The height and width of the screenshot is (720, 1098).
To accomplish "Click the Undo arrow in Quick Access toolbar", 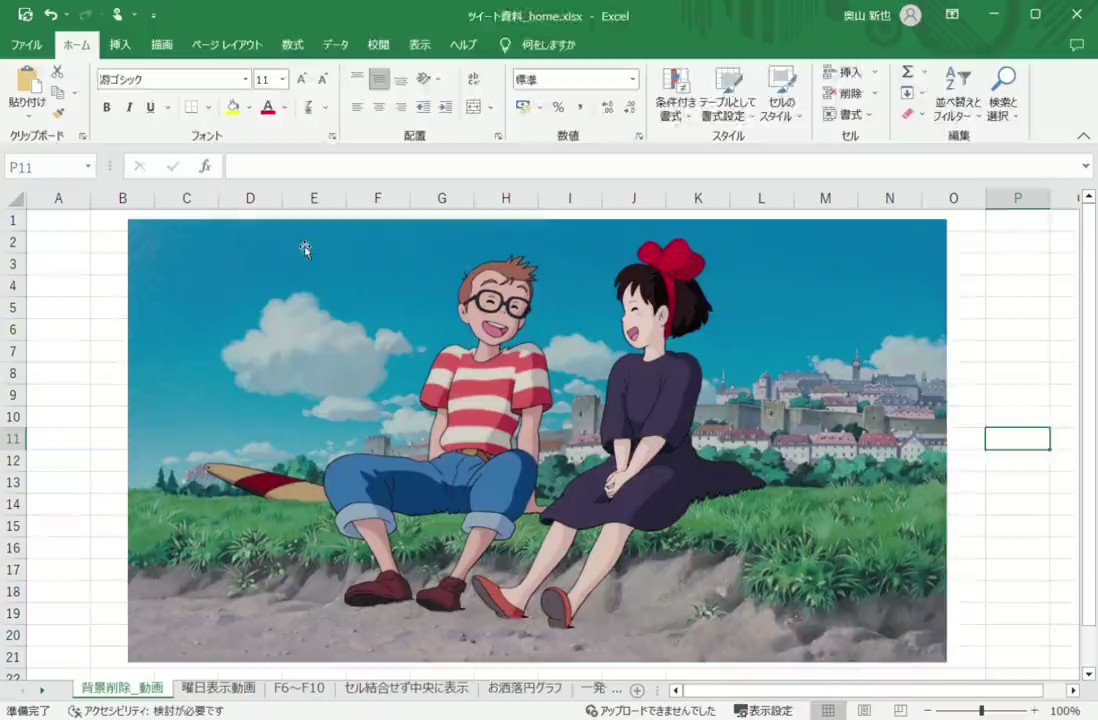I will (x=50, y=15).
